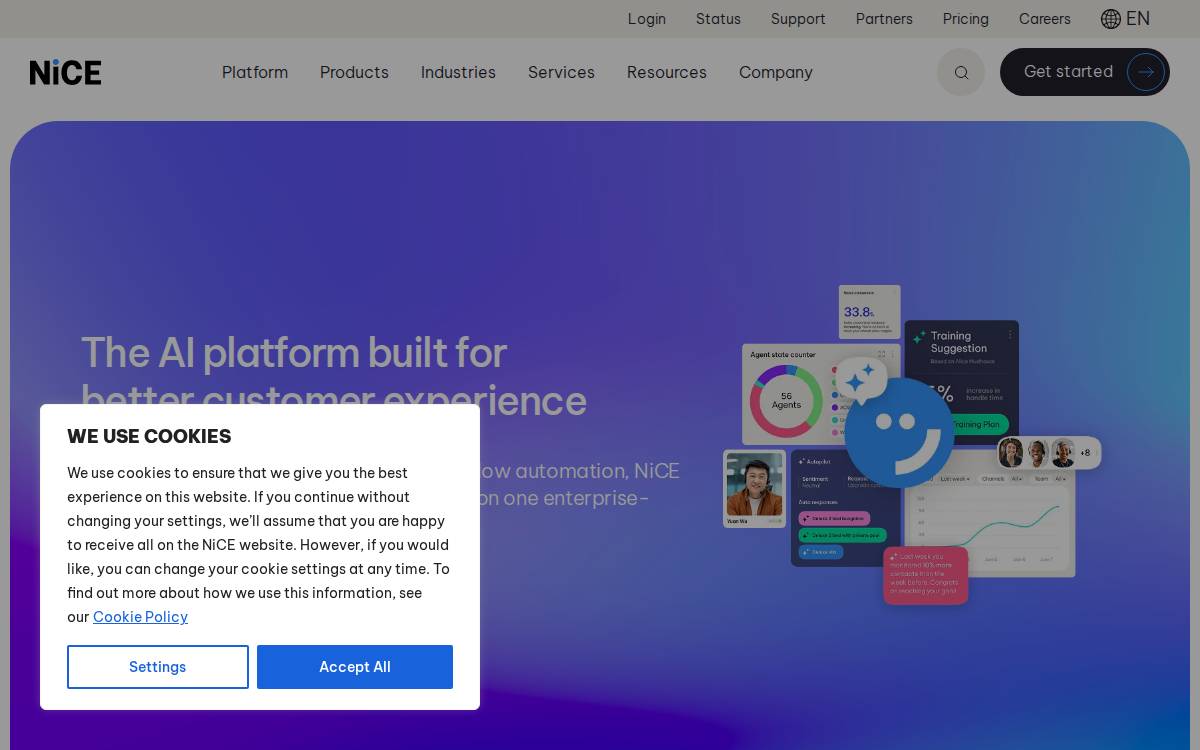Open the Careers link

pyautogui.click(x=1045, y=19)
